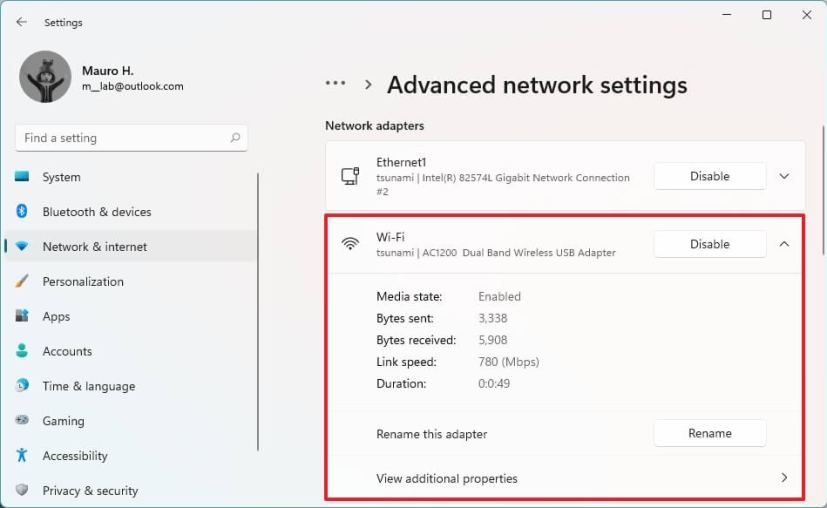Open breadcrumb ellipsis menu

pyautogui.click(x=336, y=85)
